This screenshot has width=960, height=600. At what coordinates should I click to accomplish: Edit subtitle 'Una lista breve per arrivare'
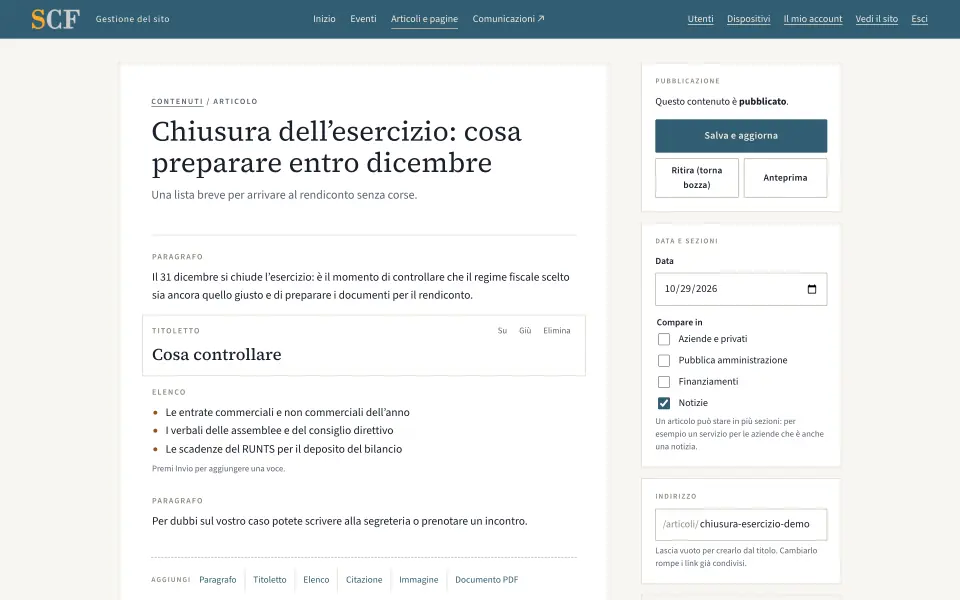click(284, 195)
